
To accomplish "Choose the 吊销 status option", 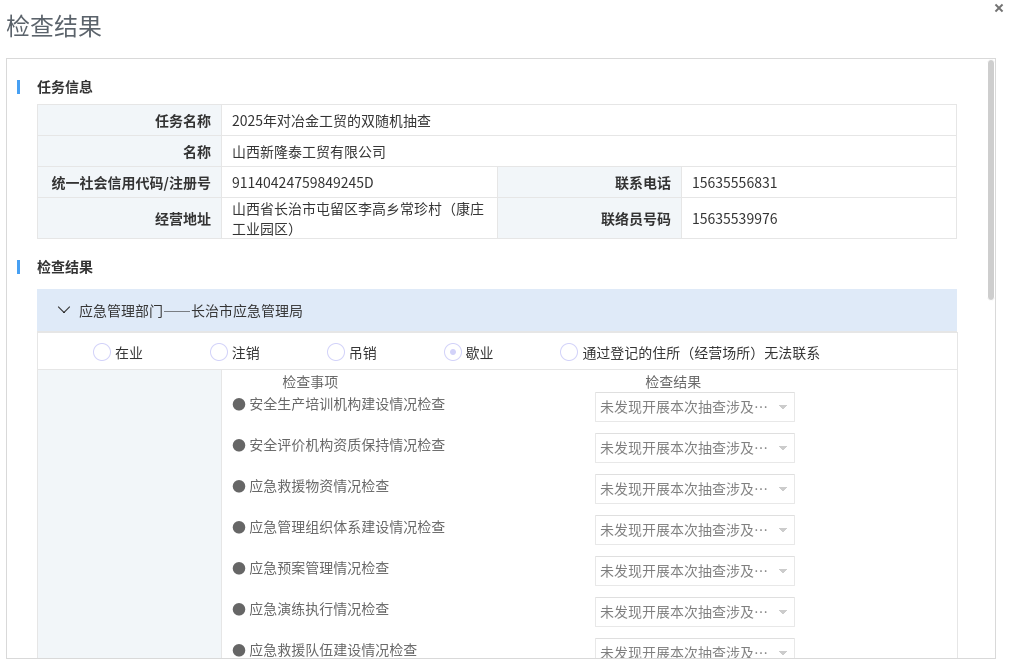I will click(x=336, y=352).
